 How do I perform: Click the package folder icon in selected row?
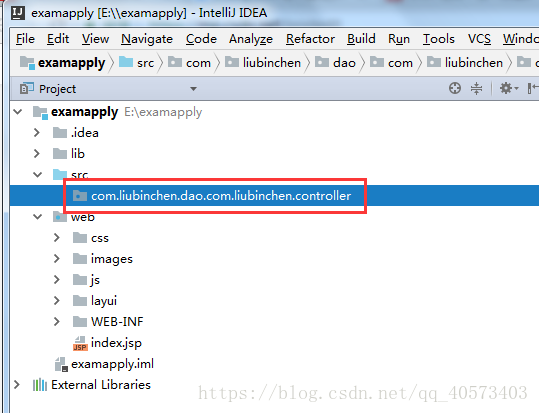point(80,196)
